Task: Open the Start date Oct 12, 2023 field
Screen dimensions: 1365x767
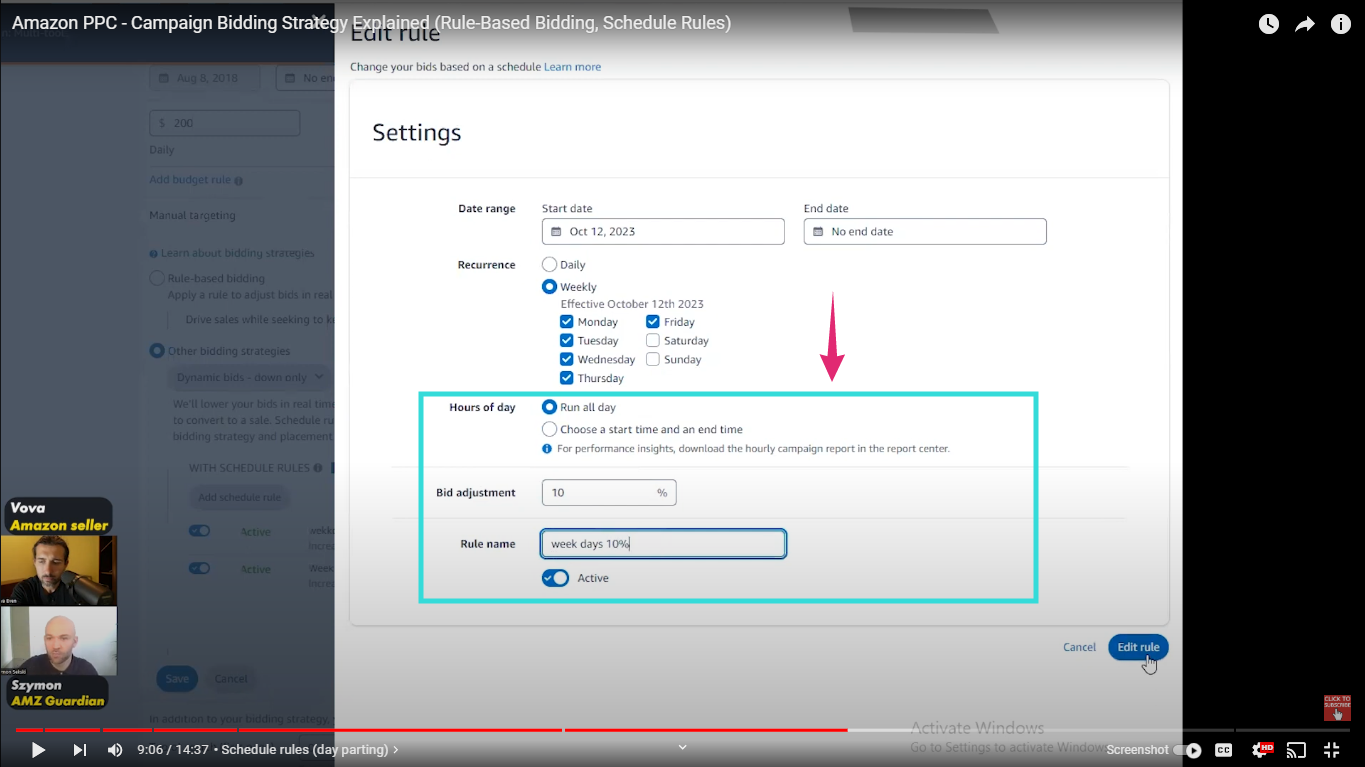Action: (663, 231)
